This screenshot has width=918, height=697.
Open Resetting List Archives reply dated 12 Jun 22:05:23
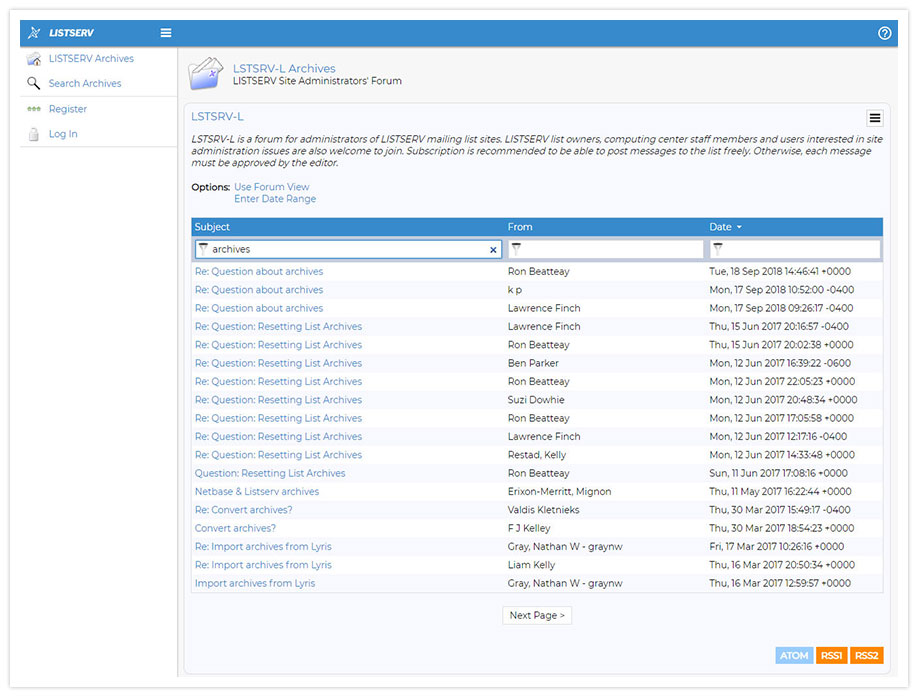(278, 382)
